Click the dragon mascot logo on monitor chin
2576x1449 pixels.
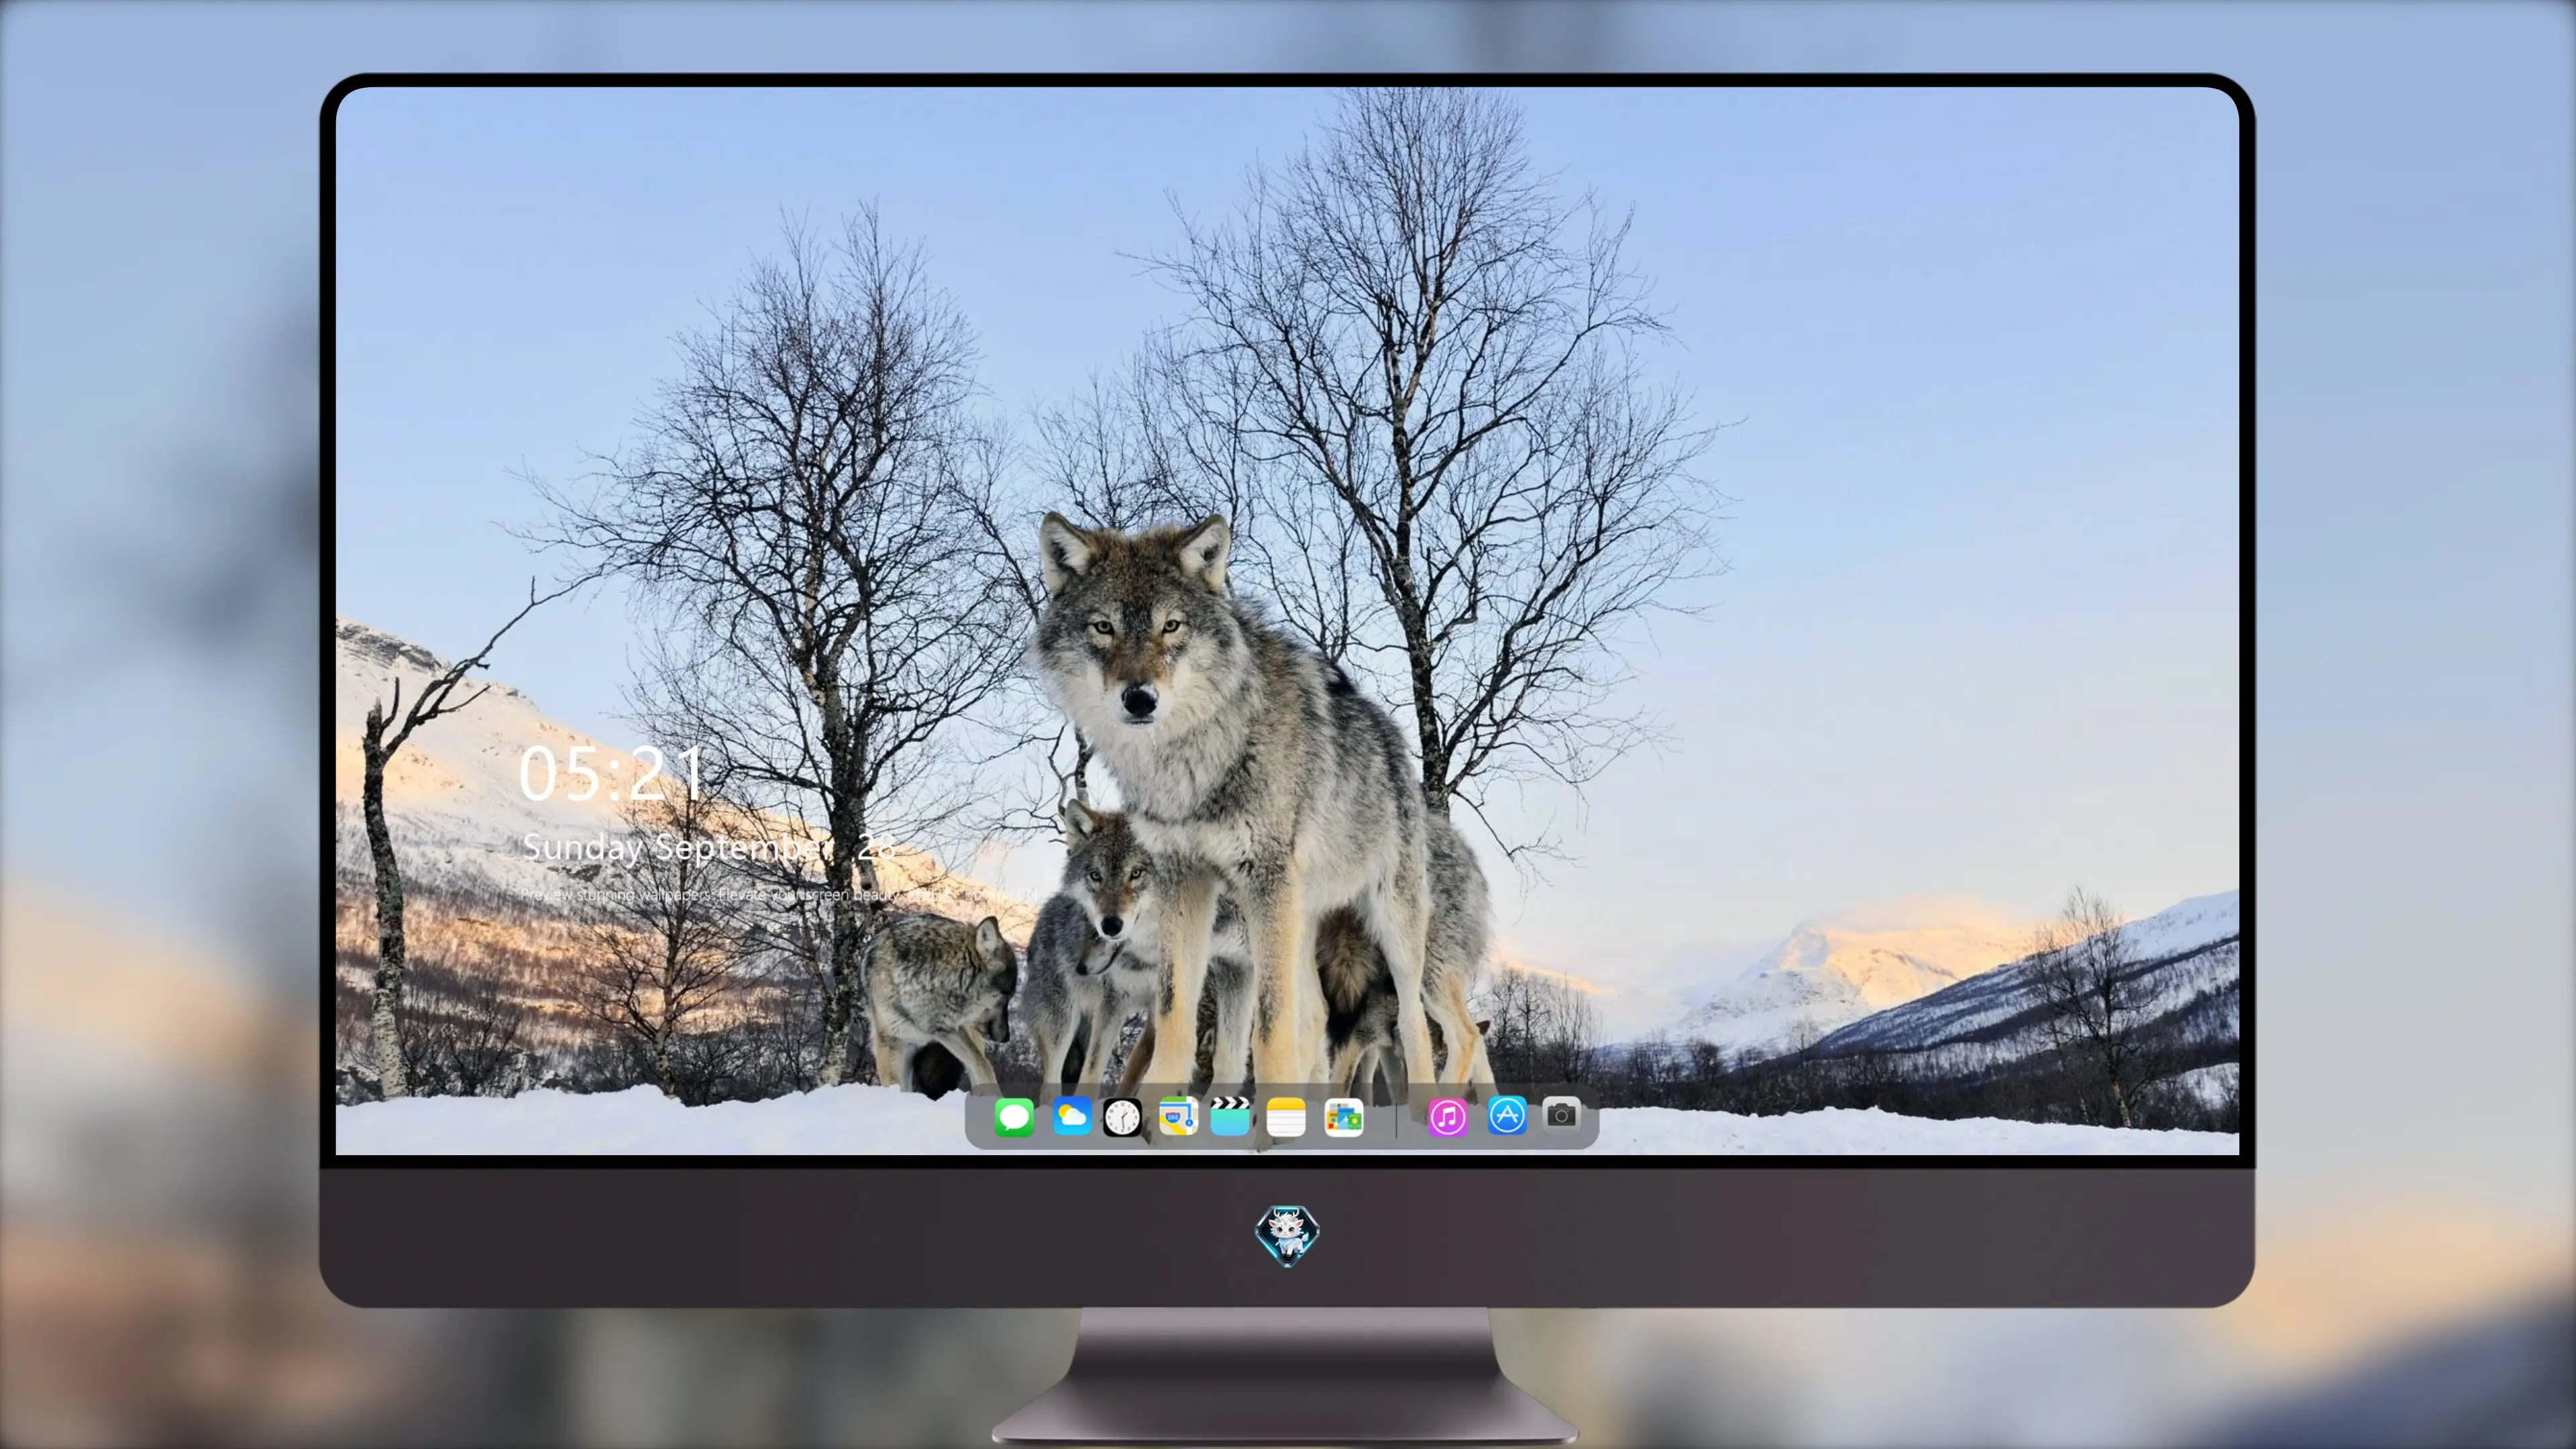click(x=1287, y=1236)
